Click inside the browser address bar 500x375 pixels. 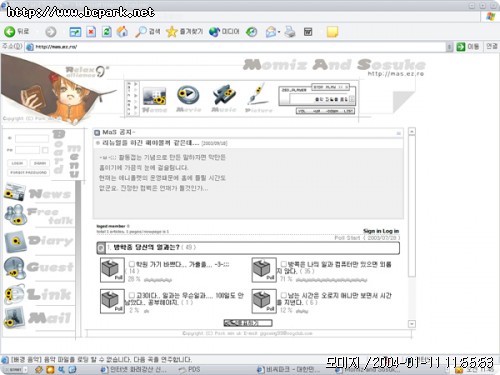pos(235,47)
